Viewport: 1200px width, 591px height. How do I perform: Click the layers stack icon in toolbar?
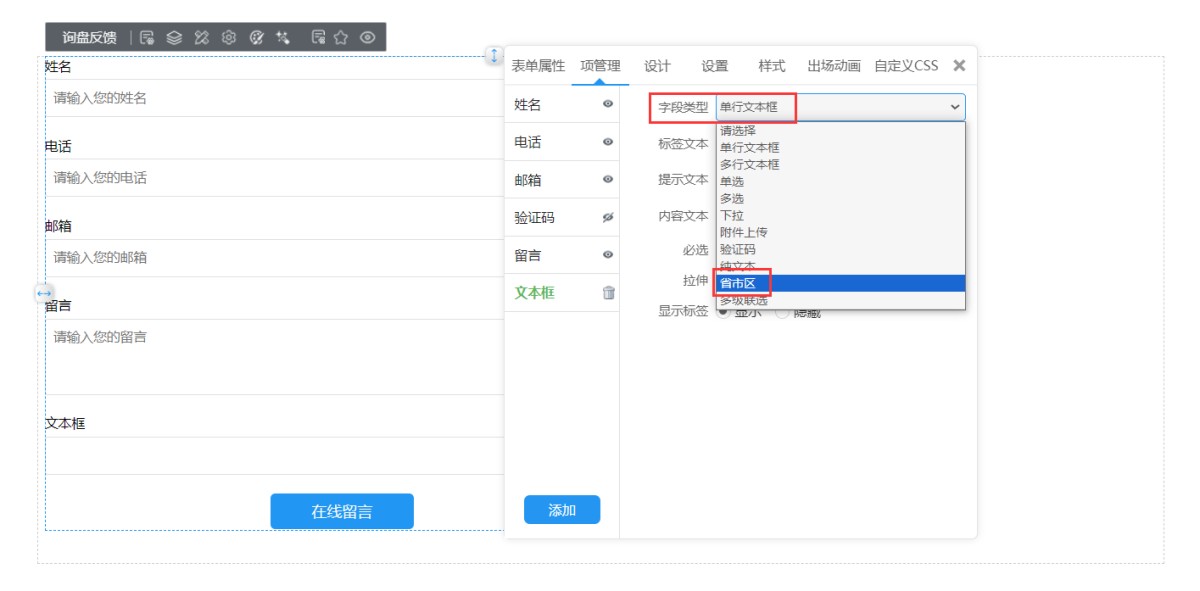(174, 38)
